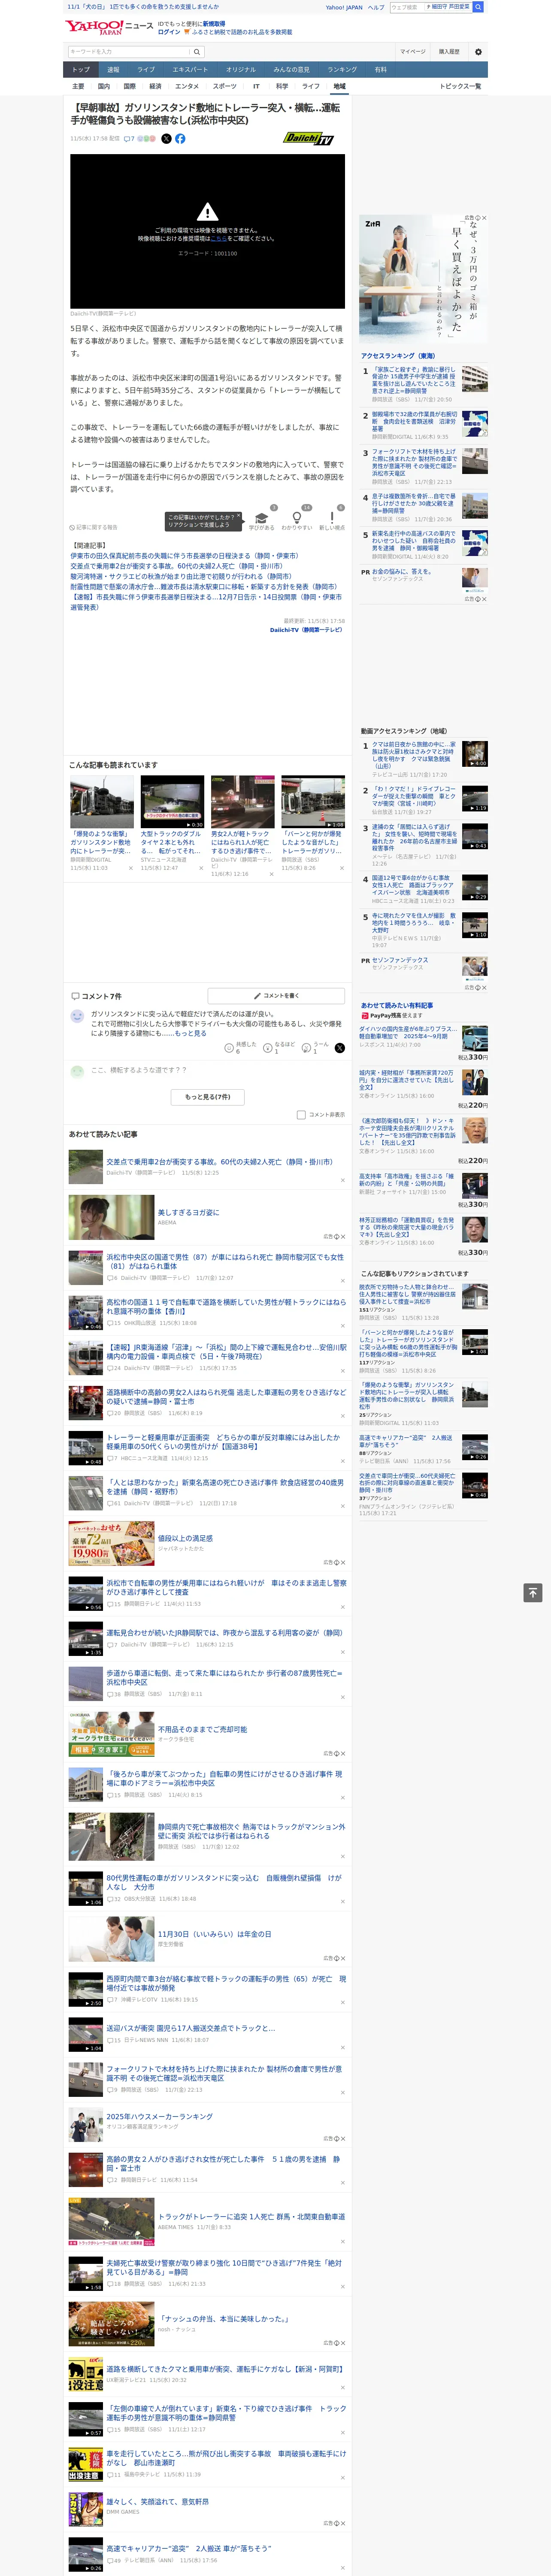This screenshot has width=551, height=2576.
Task: Open 高松市の国道11号 自転車 article
Action: [x=226, y=1306]
